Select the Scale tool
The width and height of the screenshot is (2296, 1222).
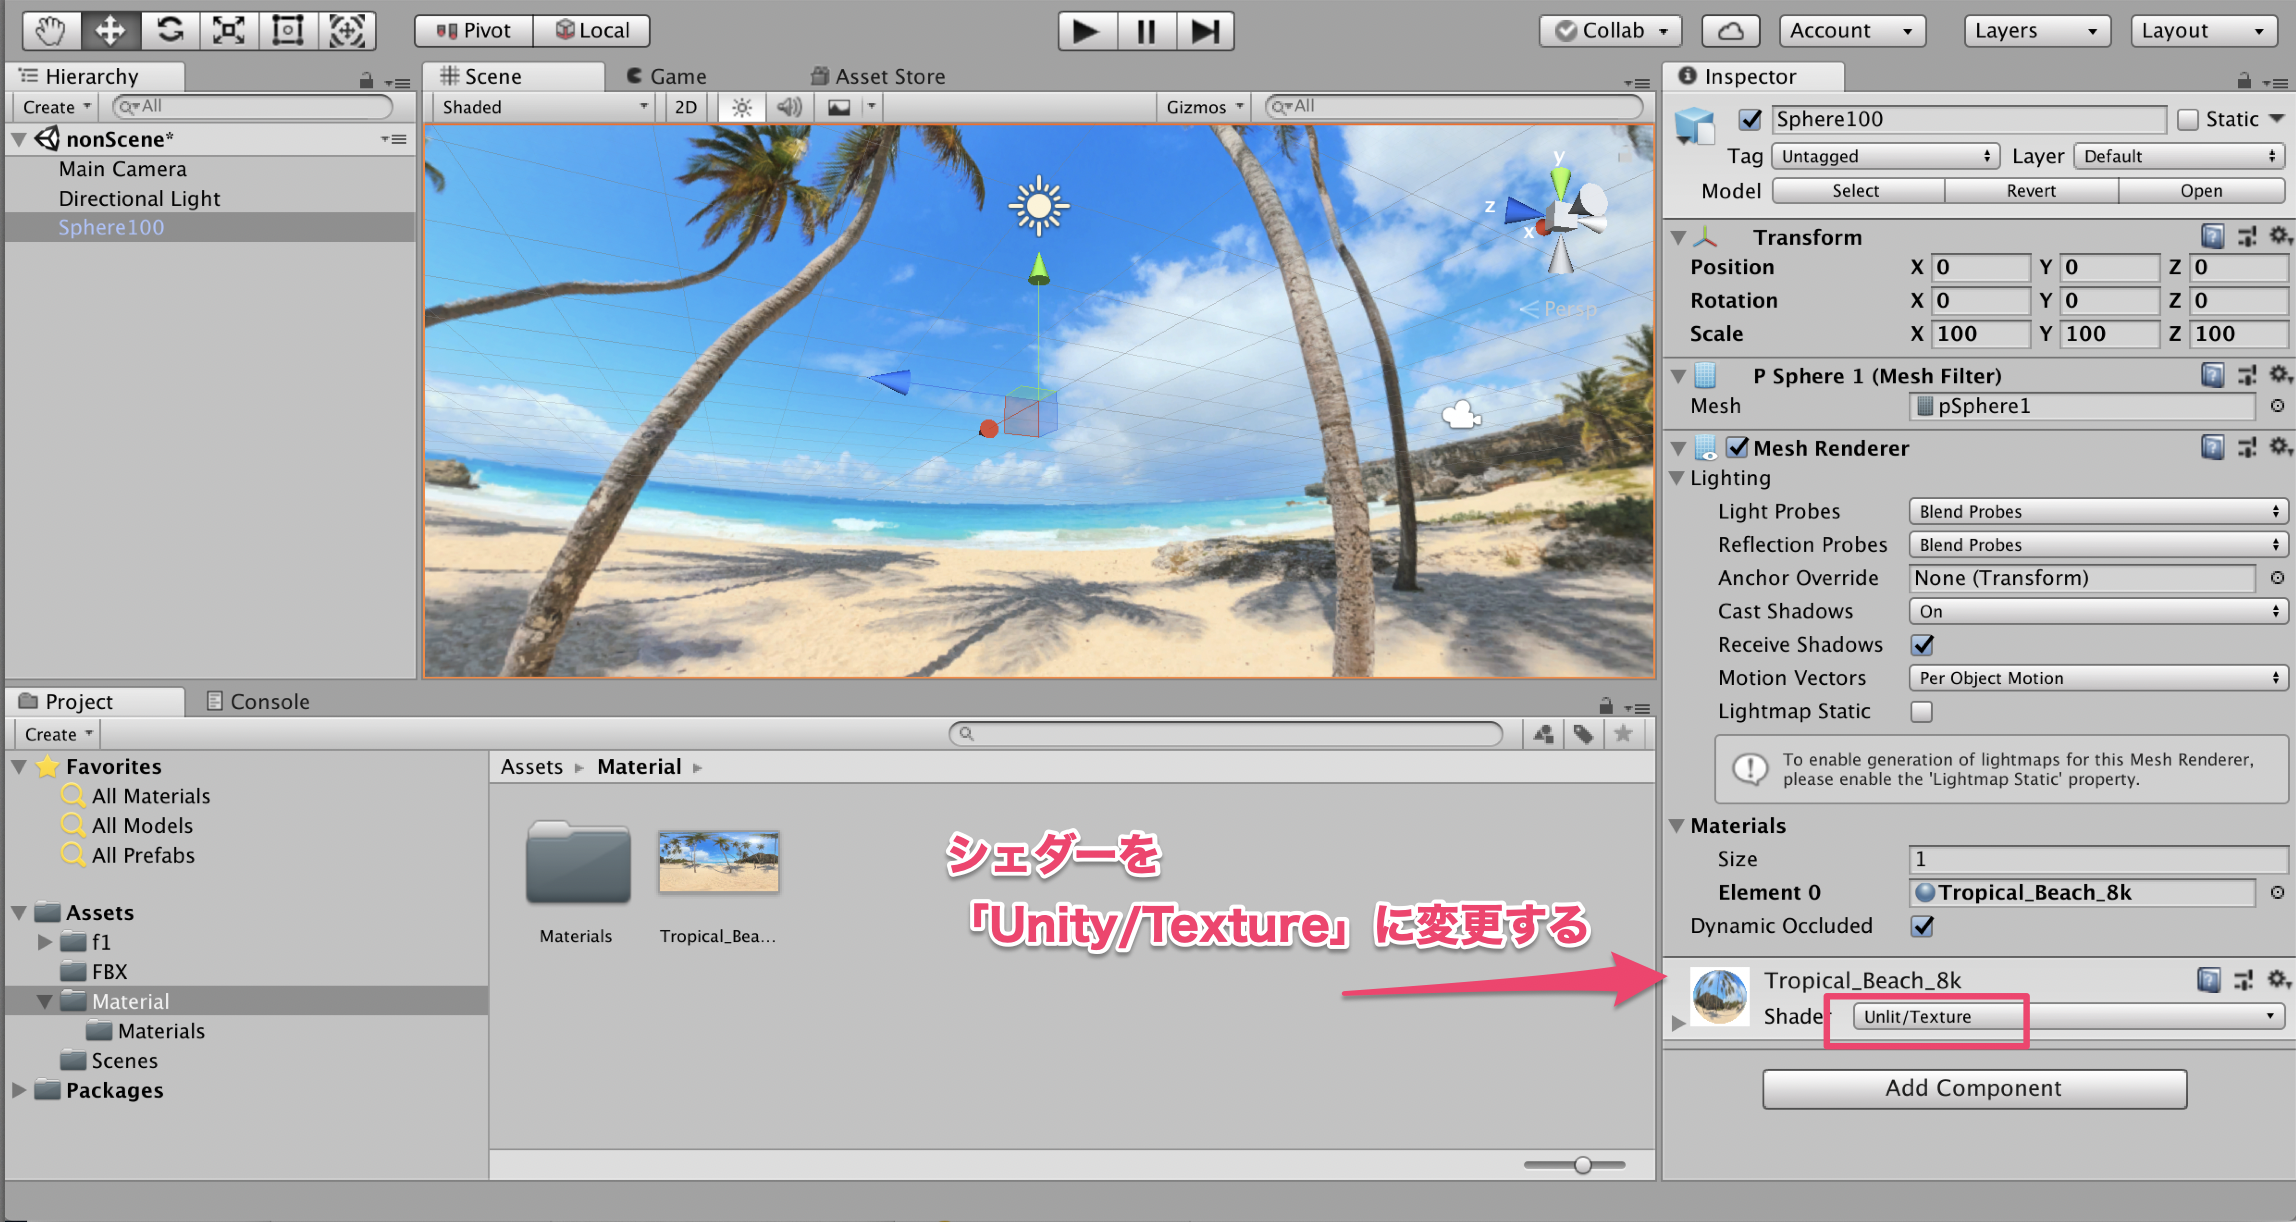tap(228, 30)
